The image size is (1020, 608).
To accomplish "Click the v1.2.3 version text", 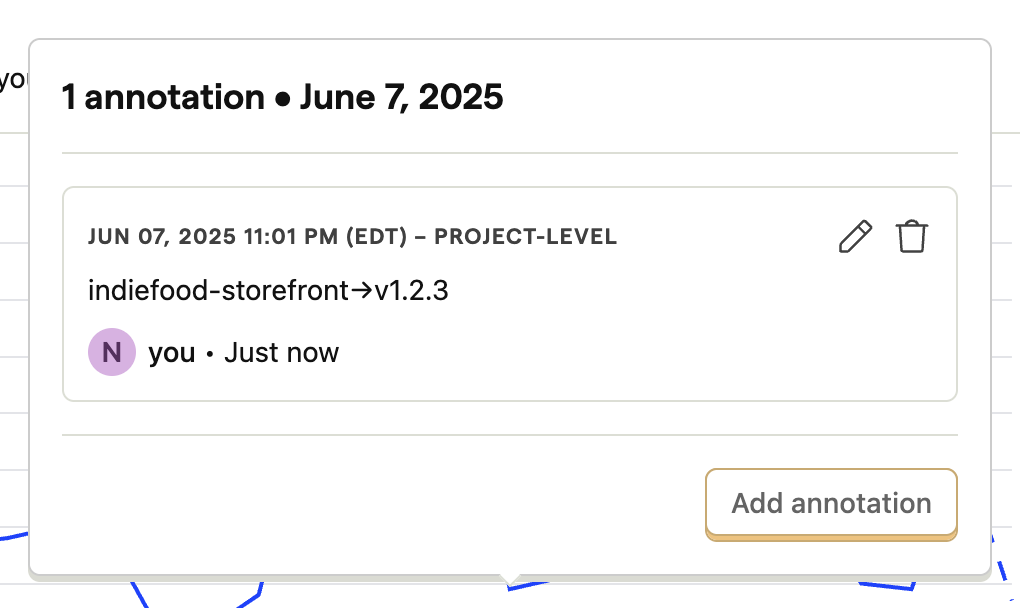I will coord(411,290).
